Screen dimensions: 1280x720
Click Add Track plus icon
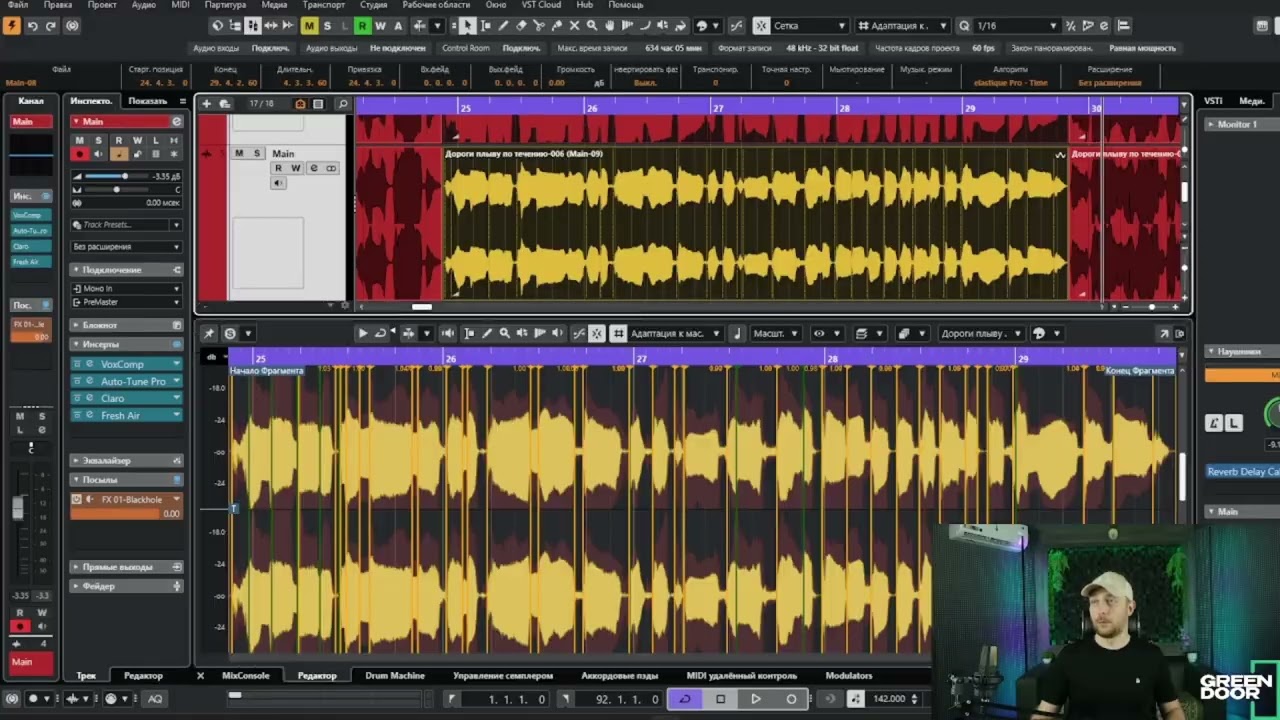[x=207, y=104]
